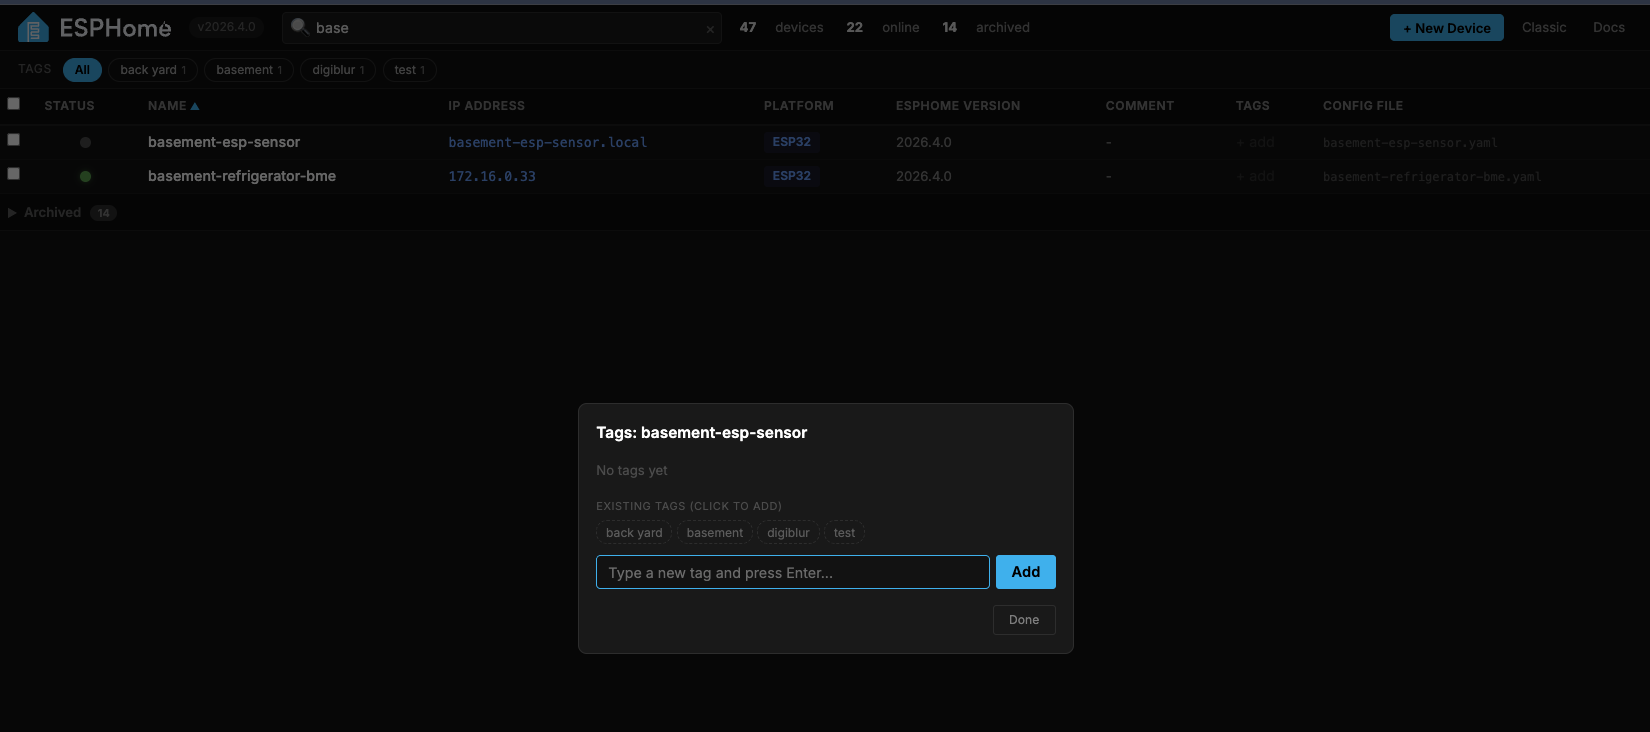
Task: Sort by the IP ADDRESS column header
Action: pos(486,106)
